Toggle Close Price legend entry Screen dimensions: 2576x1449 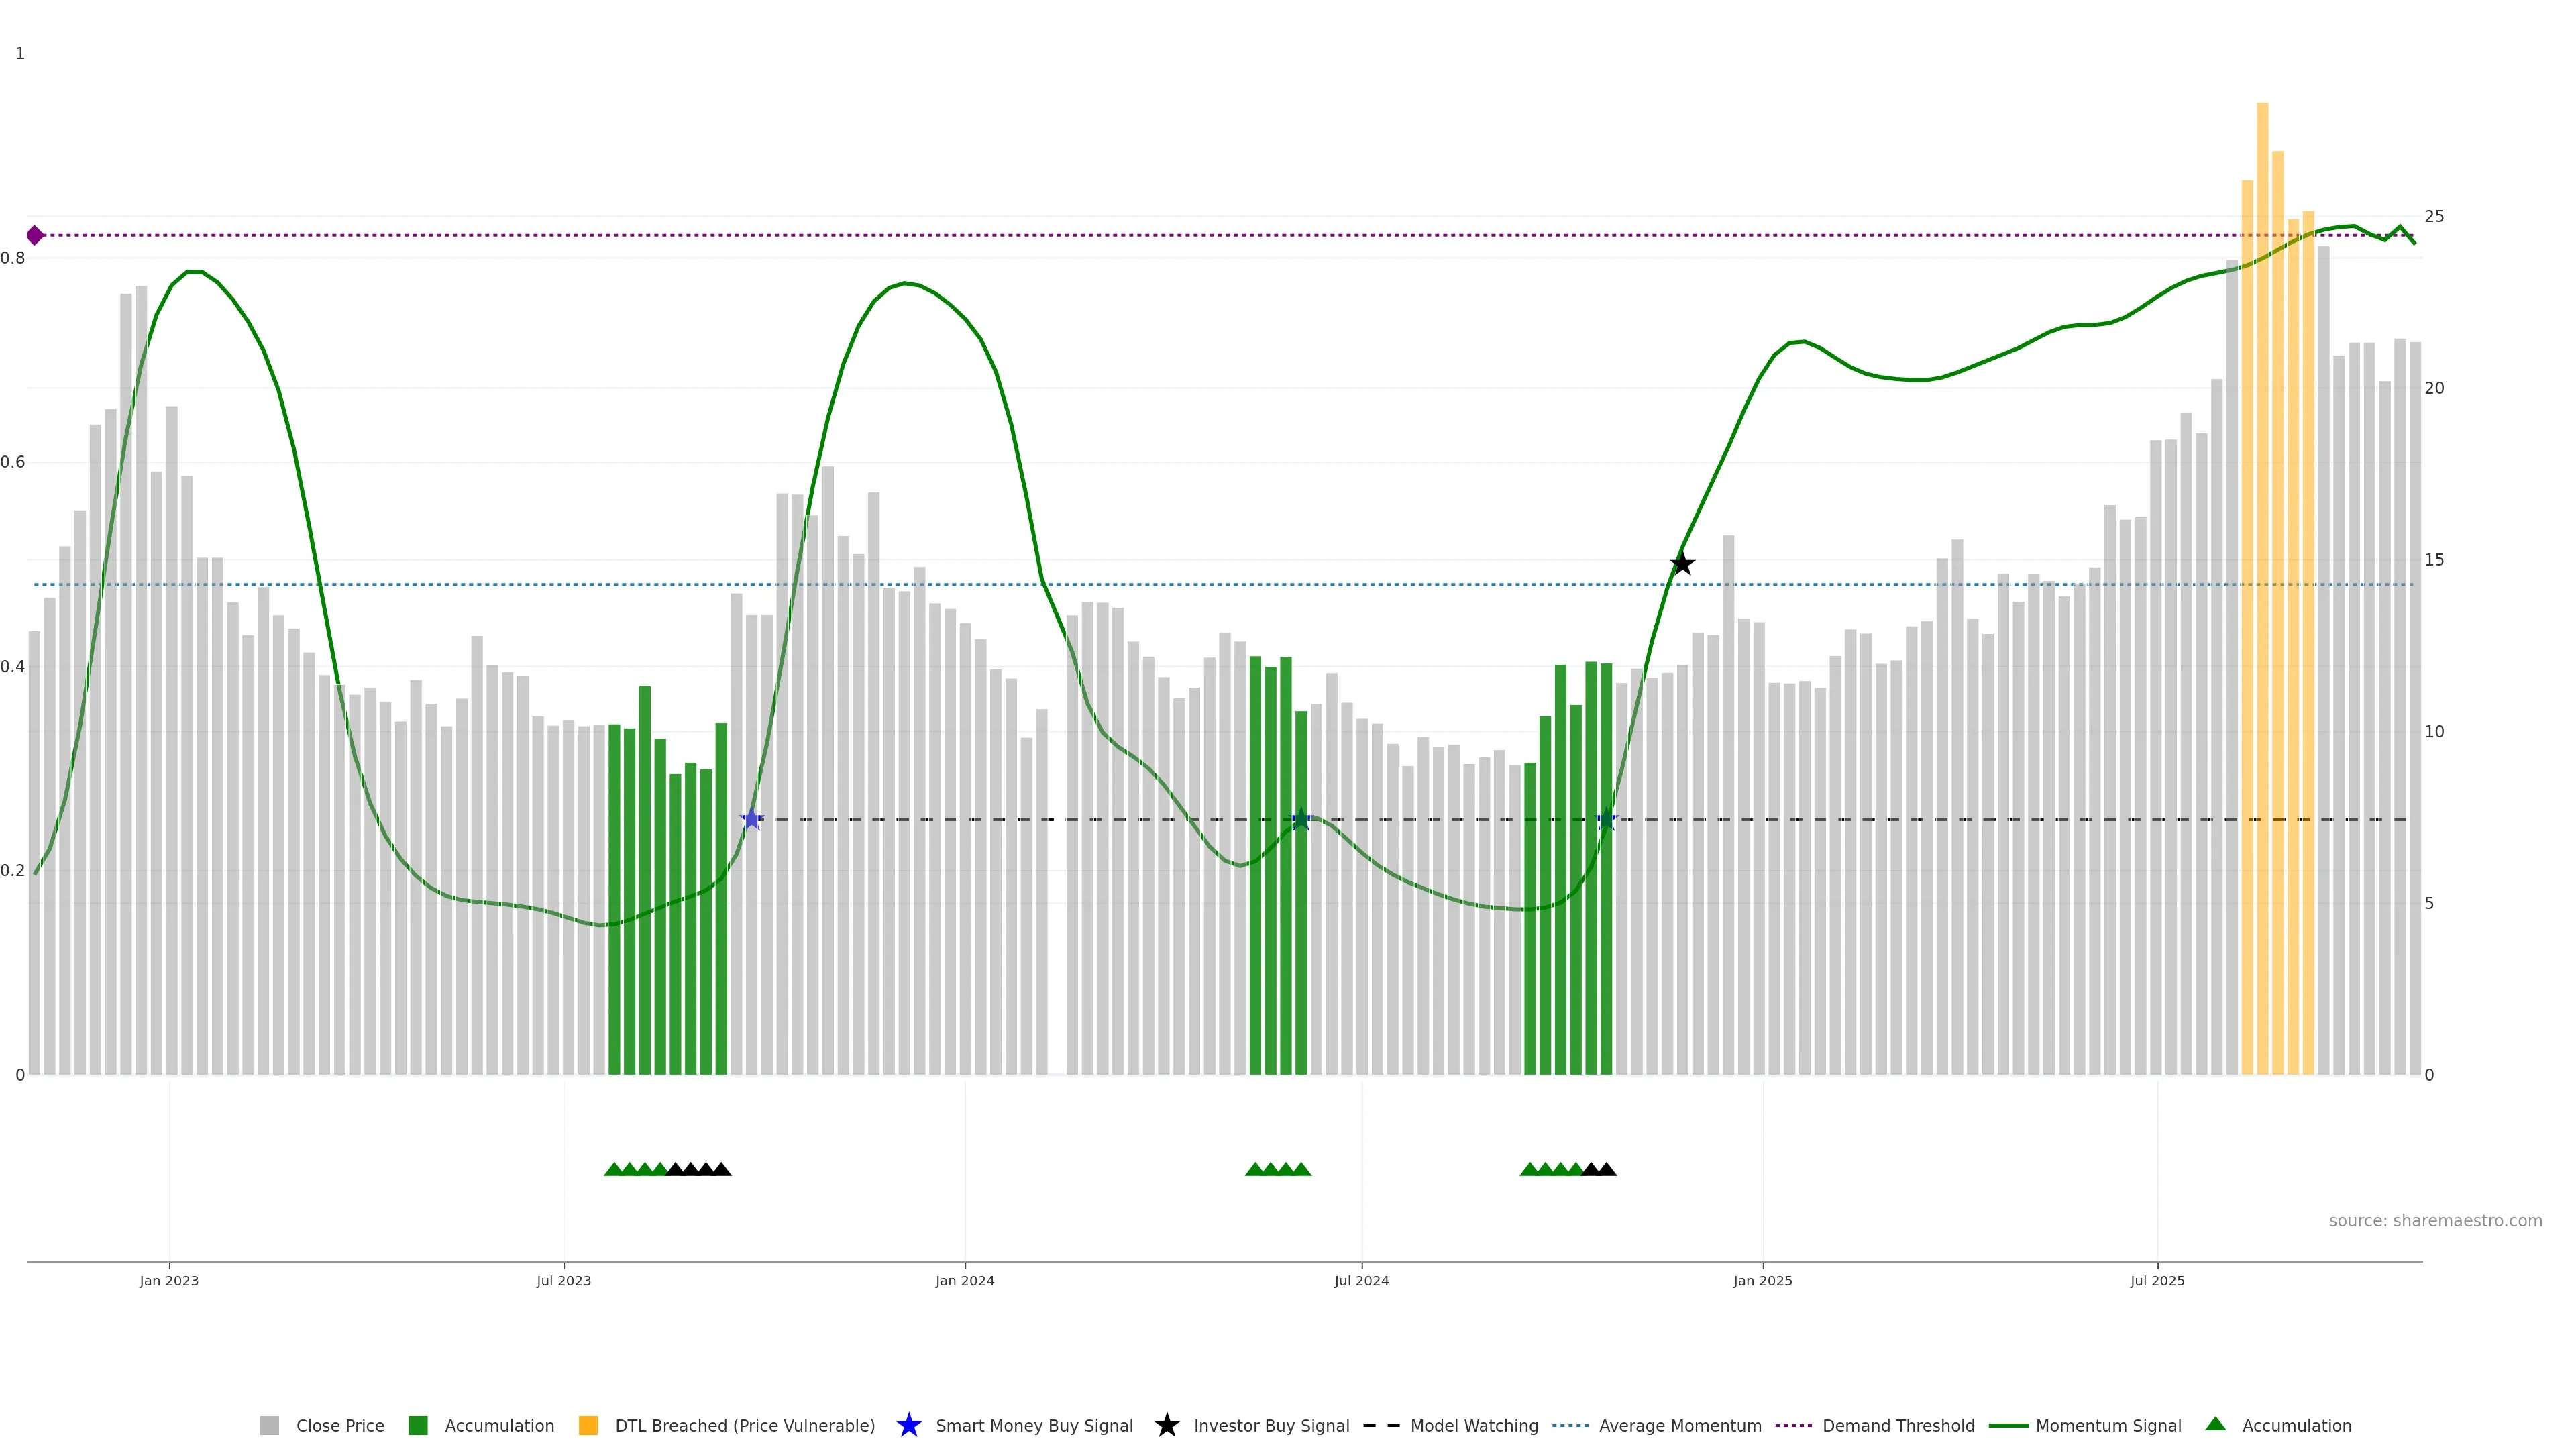(339, 1425)
